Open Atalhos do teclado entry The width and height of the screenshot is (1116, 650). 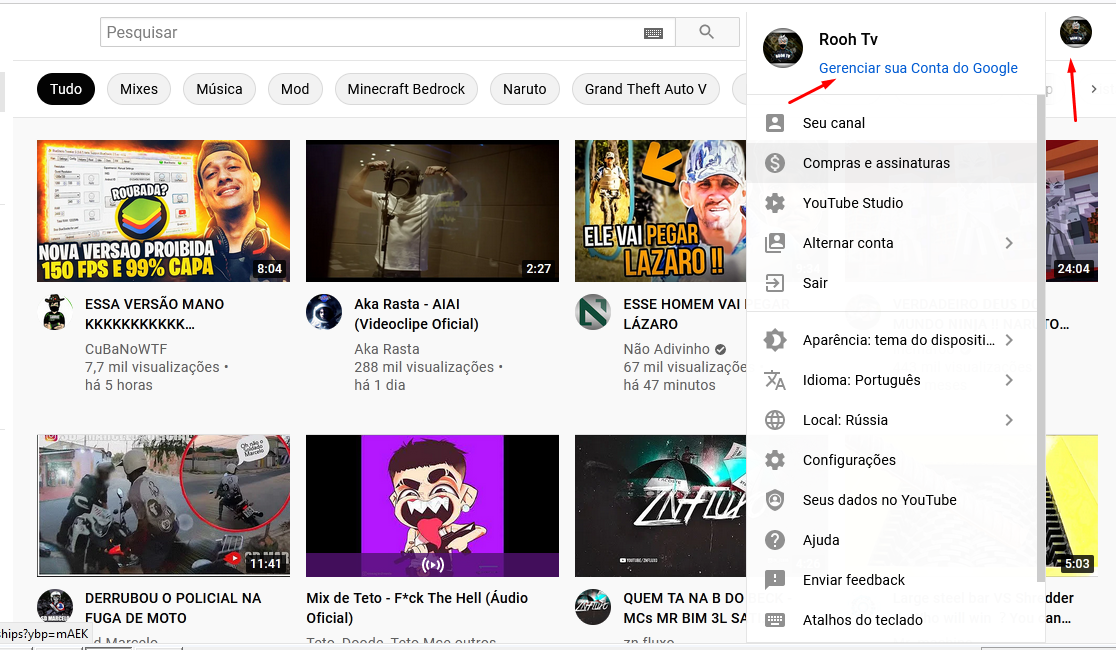coord(892,620)
